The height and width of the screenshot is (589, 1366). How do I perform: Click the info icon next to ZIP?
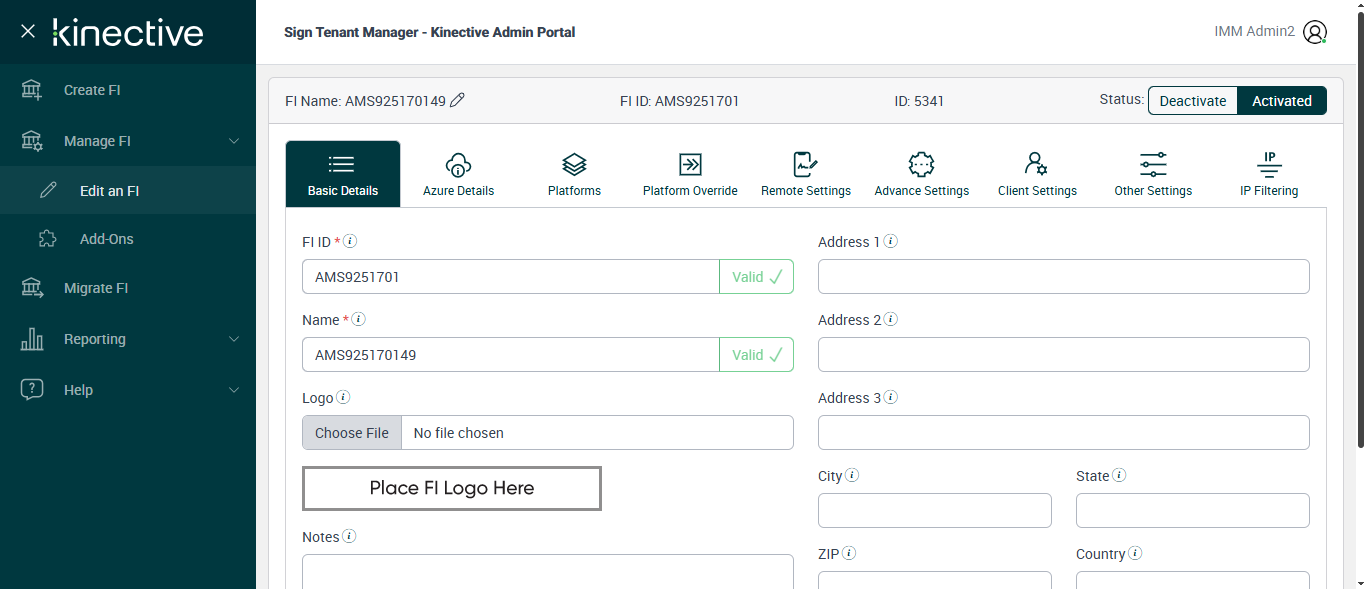click(849, 553)
